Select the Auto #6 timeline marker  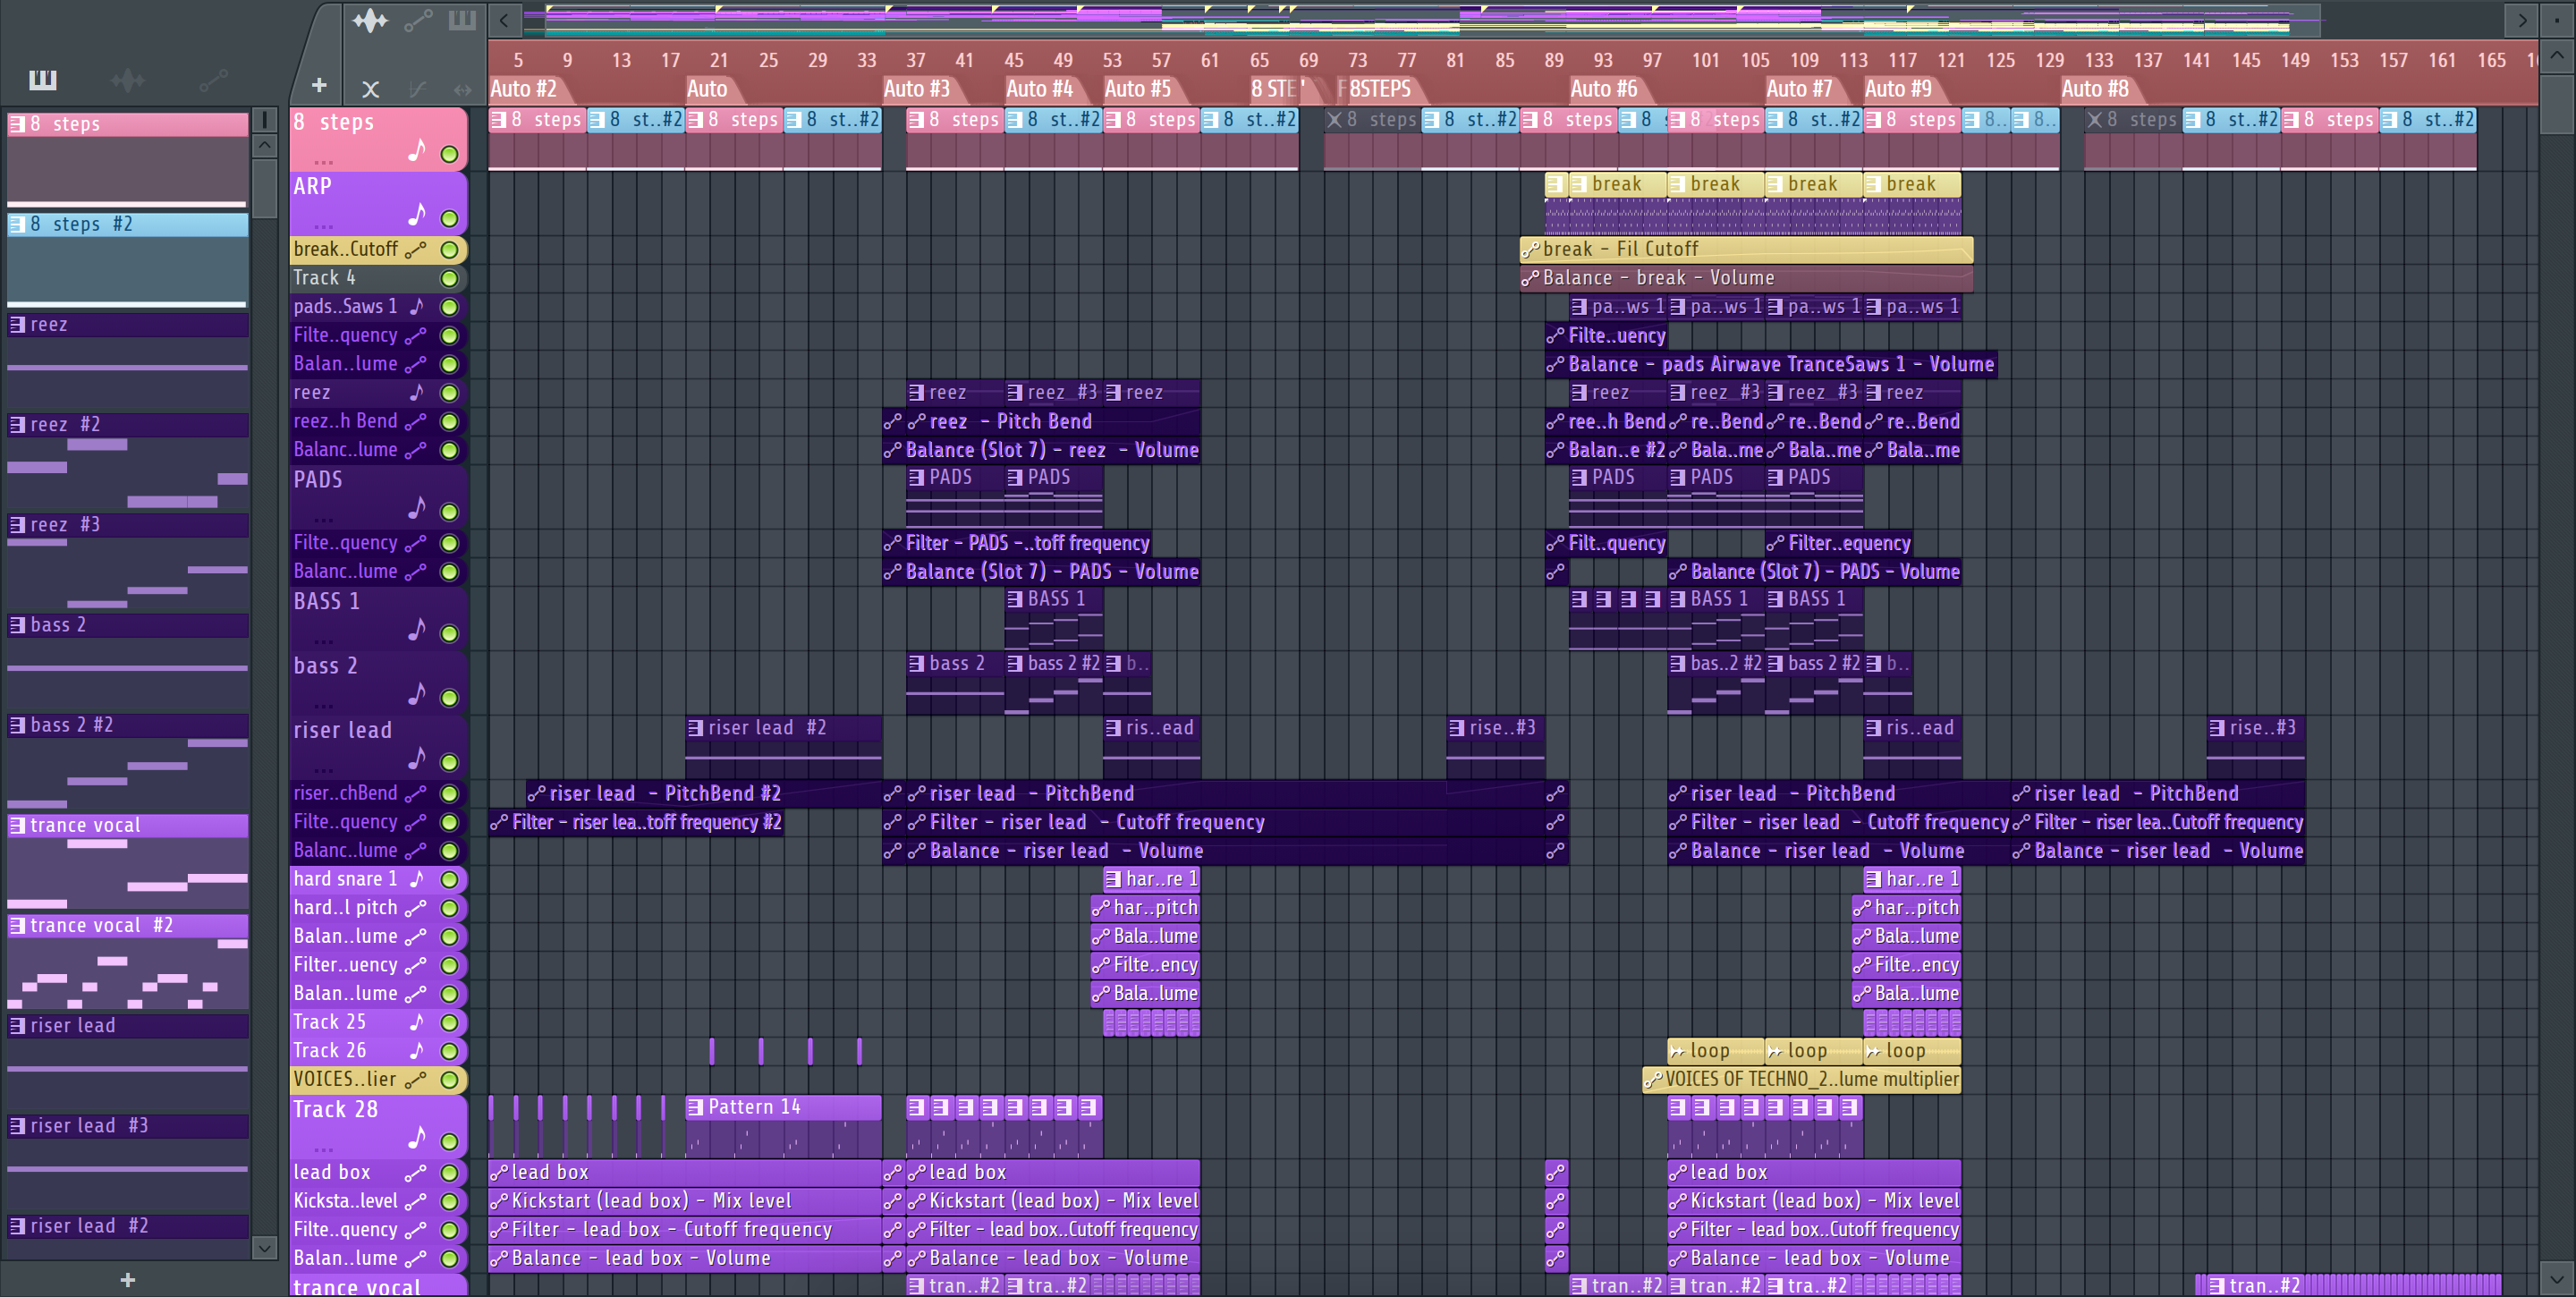coord(1603,89)
